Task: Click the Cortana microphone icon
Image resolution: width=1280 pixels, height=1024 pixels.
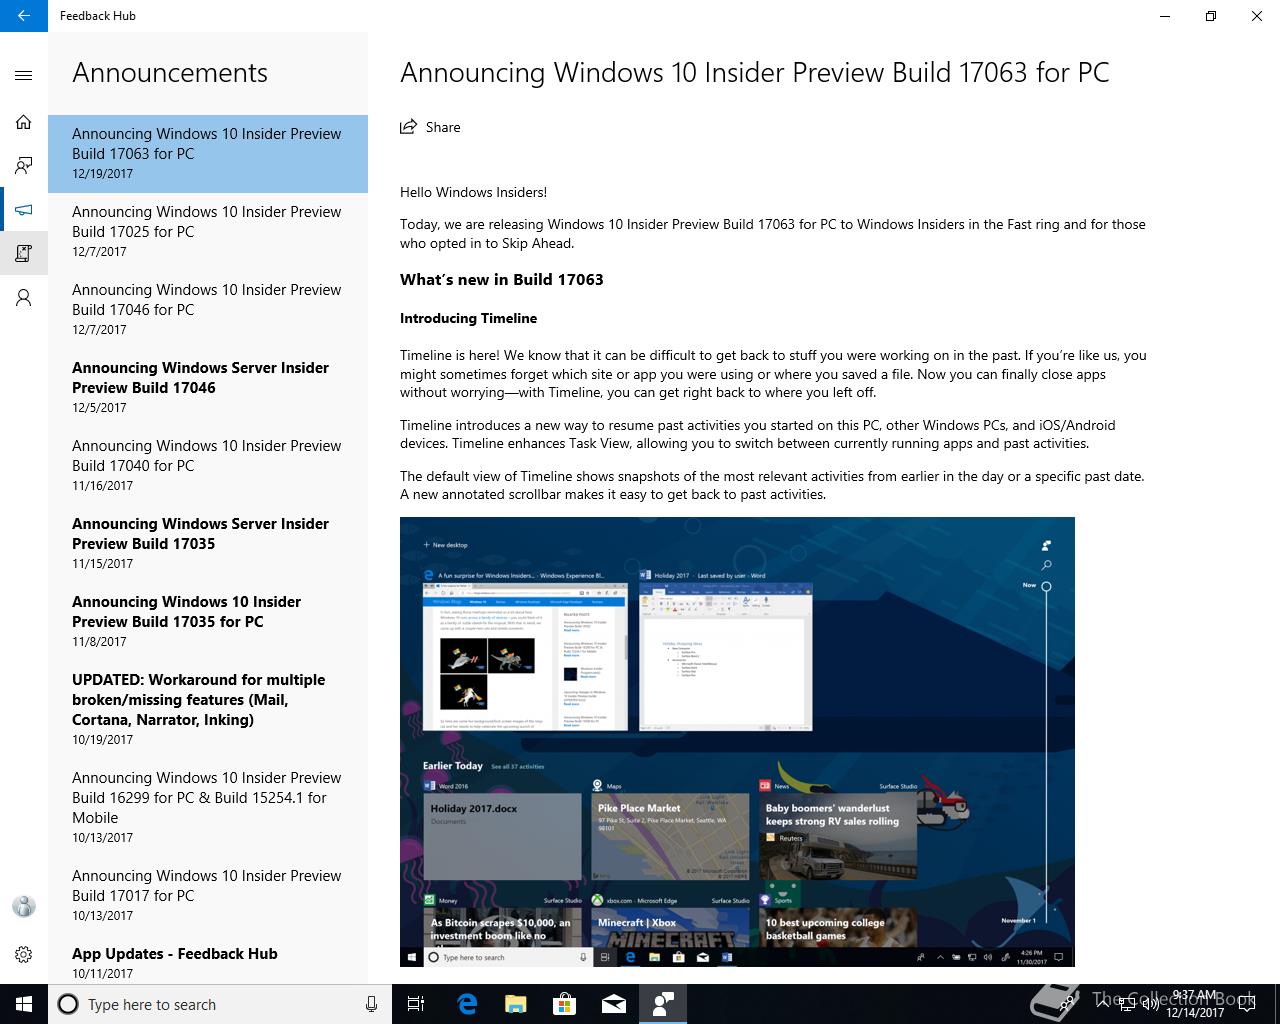Action: 371,1004
